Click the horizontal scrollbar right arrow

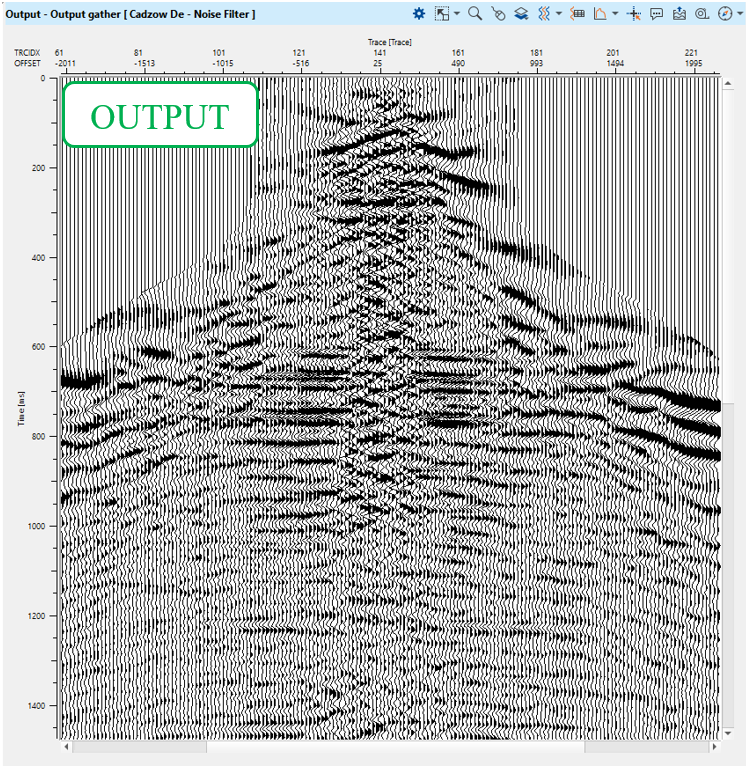click(x=714, y=746)
